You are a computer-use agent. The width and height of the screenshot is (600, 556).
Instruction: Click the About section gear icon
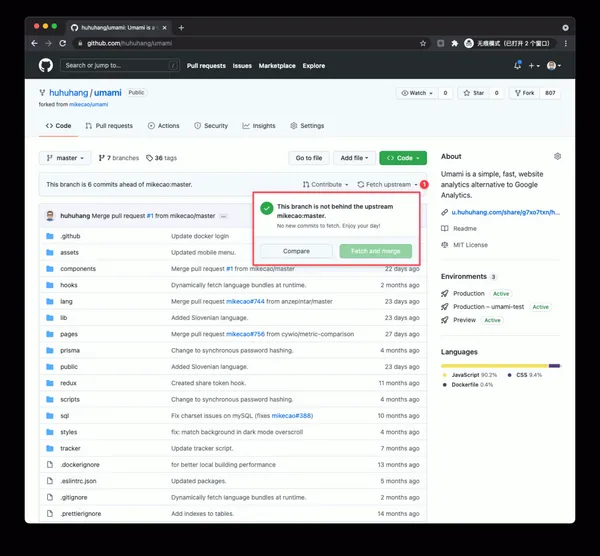558,156
